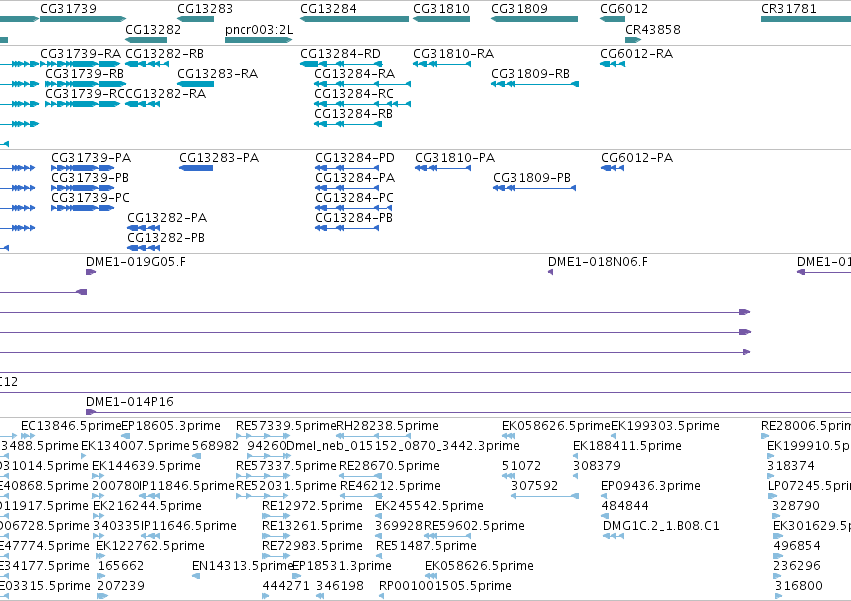The width and height of the screenshot is (851, 601).
Task: Select EST EC13846.5prime
Action: point(28,436)
